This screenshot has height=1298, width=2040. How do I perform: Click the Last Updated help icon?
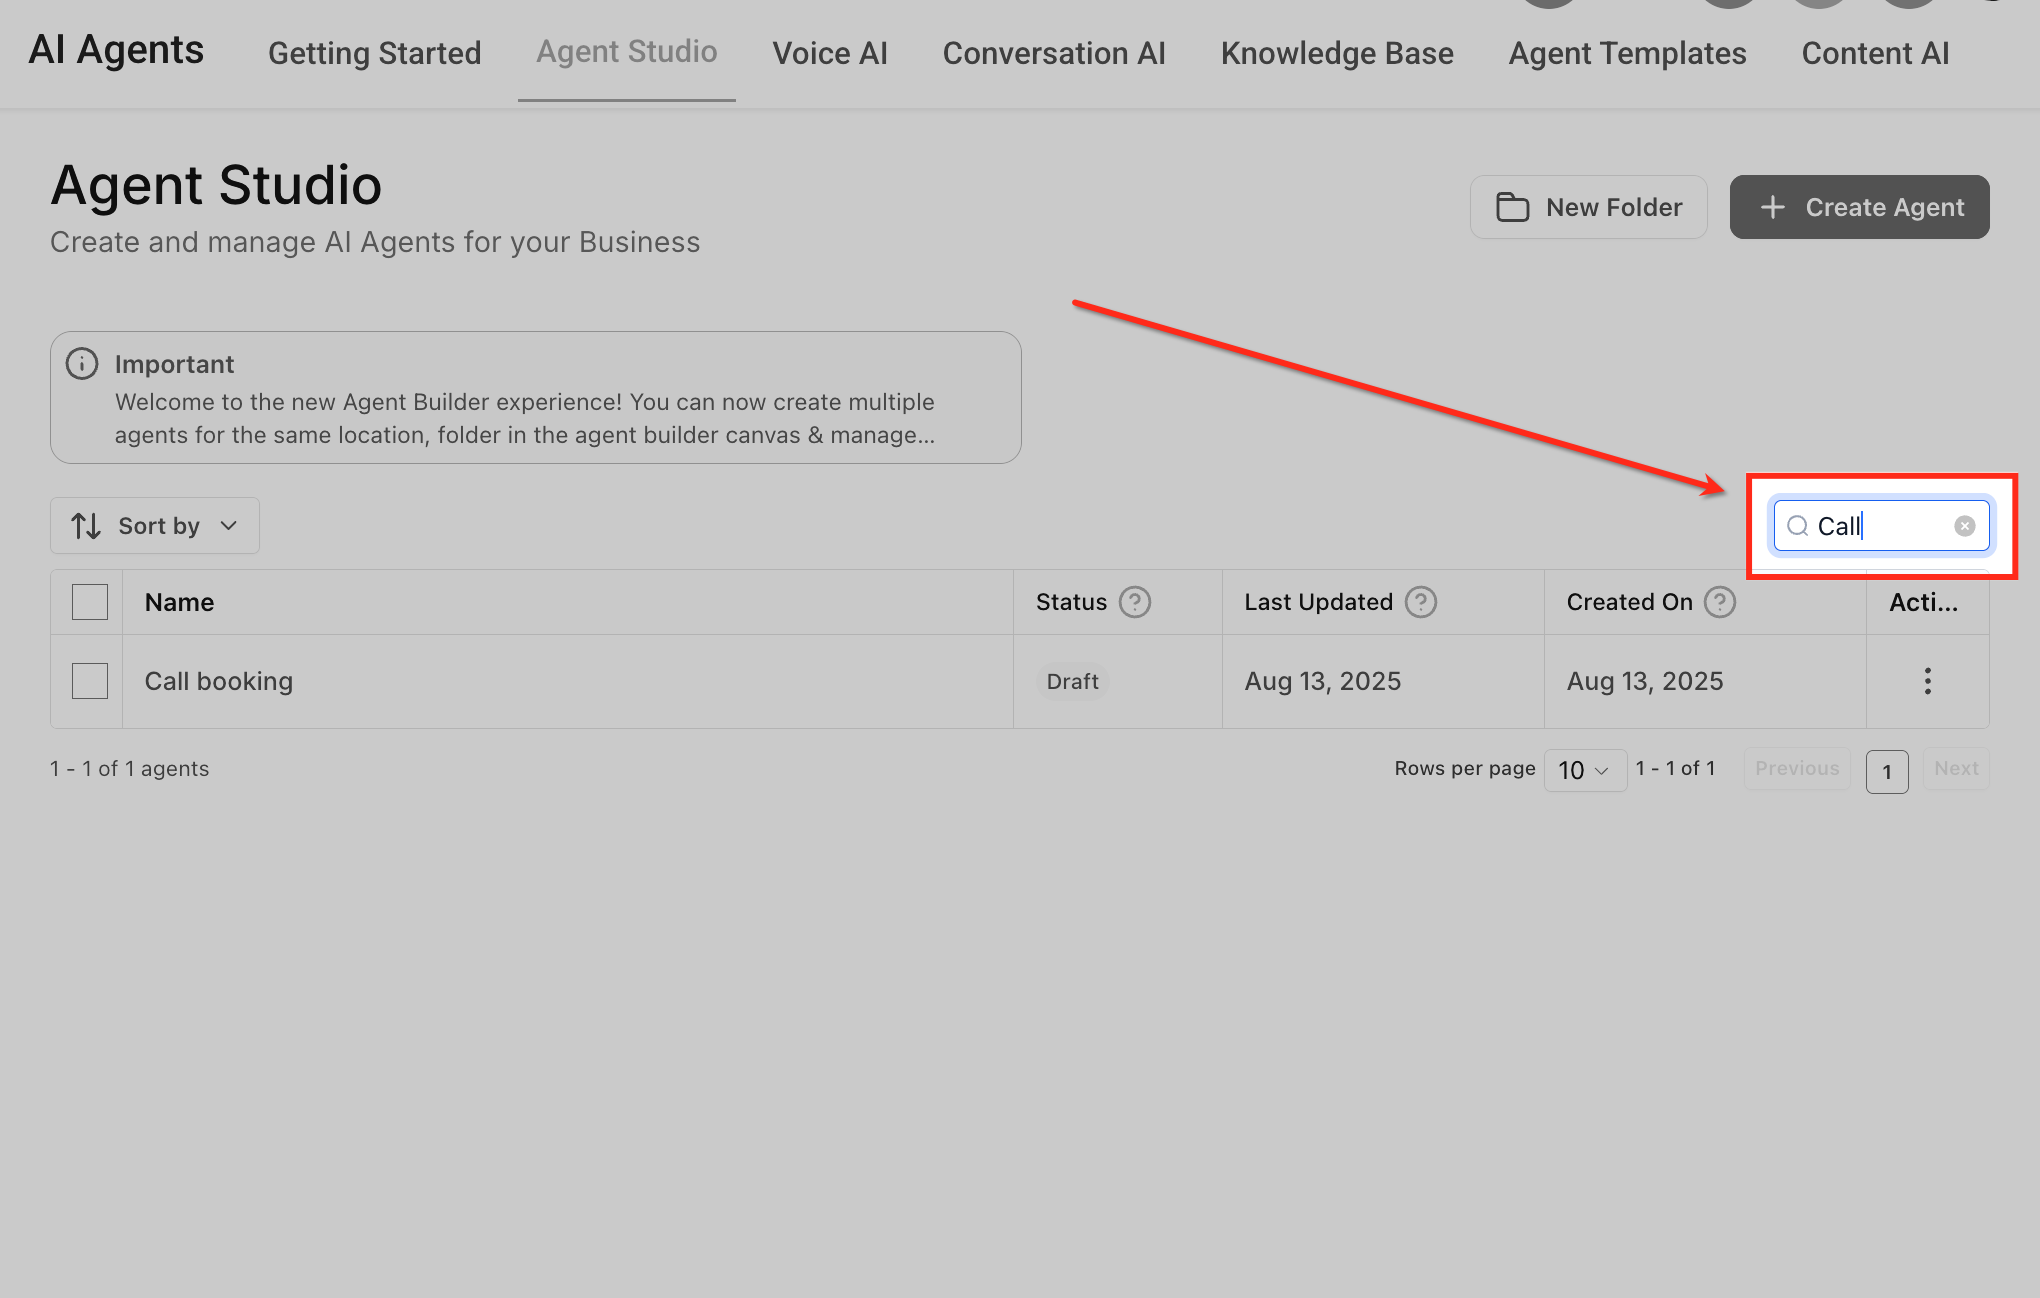1420,602
